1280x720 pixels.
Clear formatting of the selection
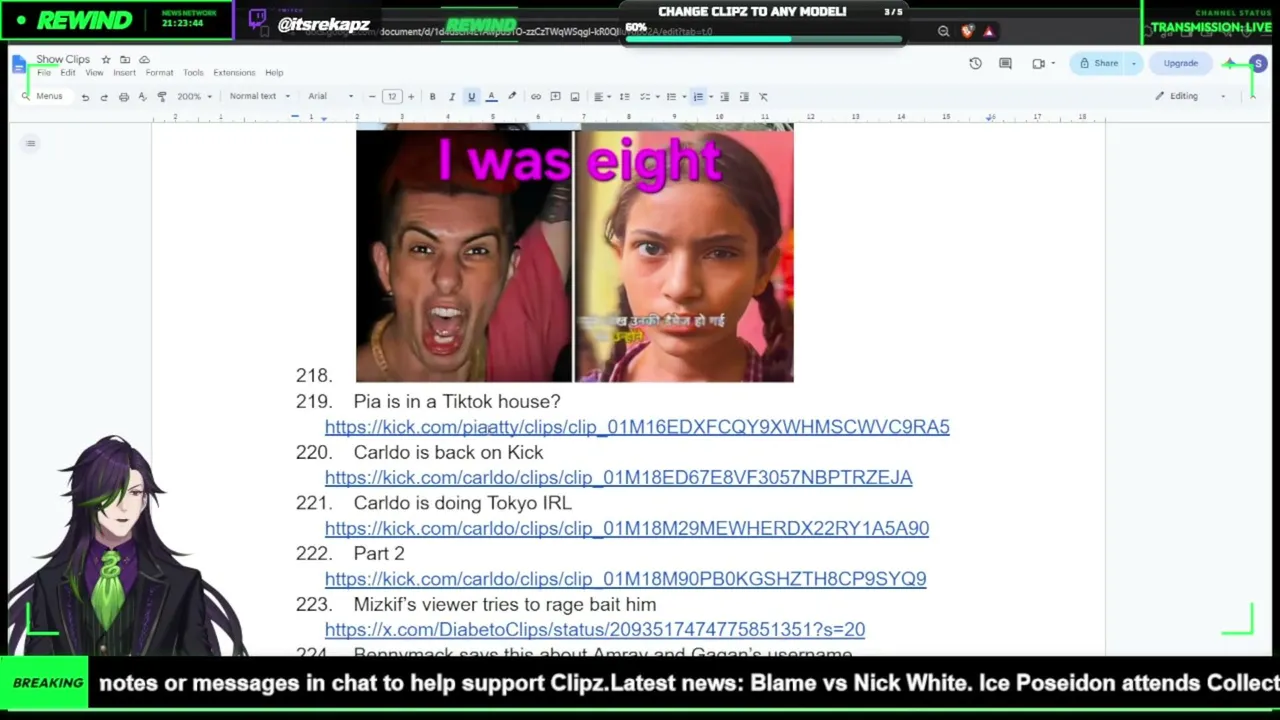click(763, 97)
